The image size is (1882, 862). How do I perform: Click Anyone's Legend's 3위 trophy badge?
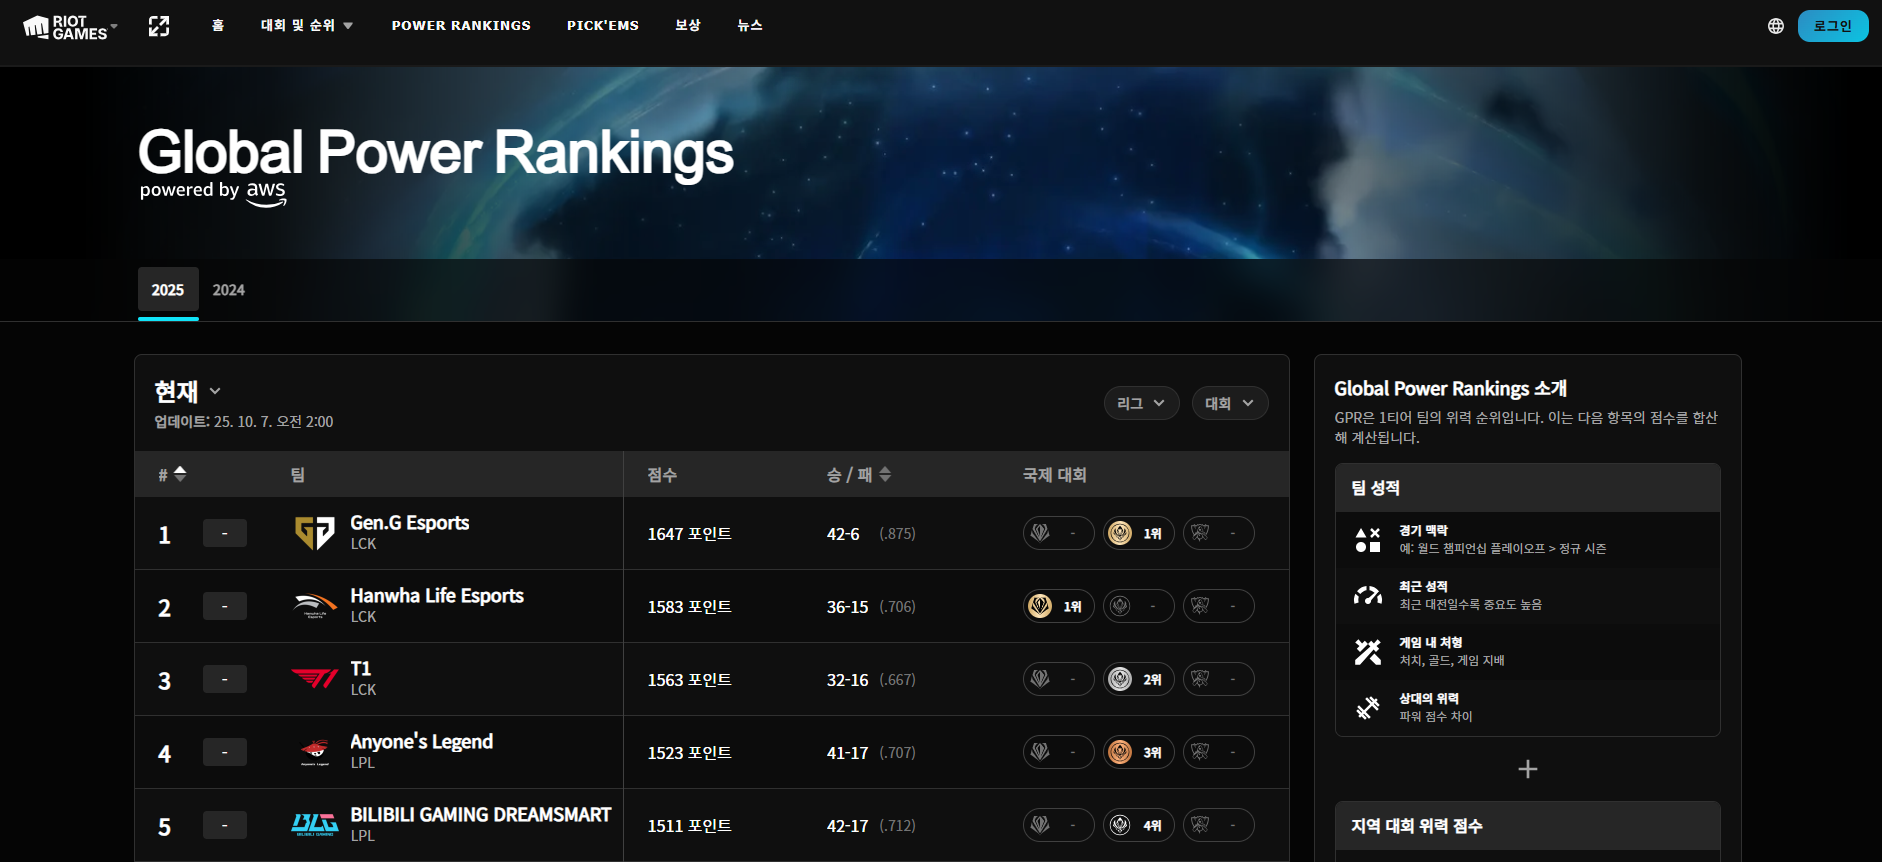1139,752
